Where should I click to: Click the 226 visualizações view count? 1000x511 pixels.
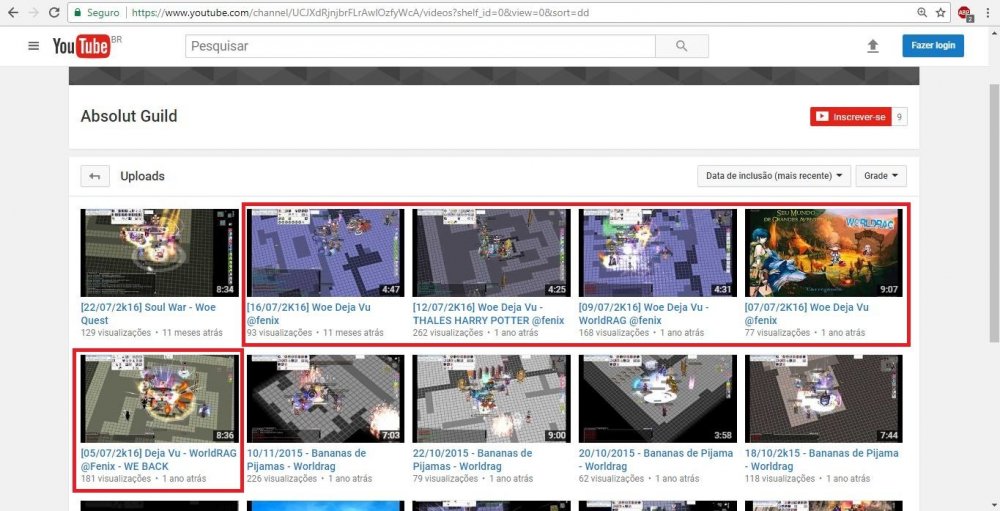(x=280, y=478)
